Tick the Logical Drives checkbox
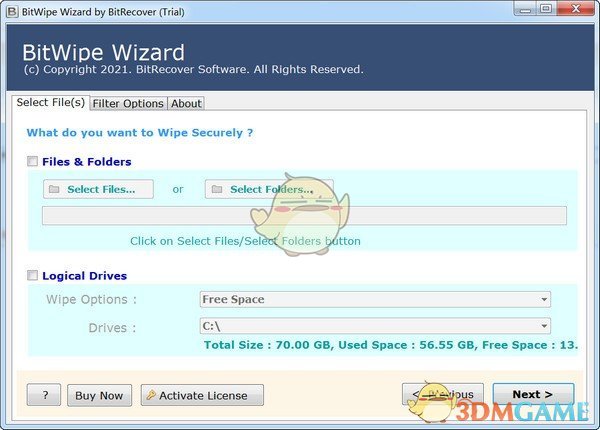 pos(33,276)
